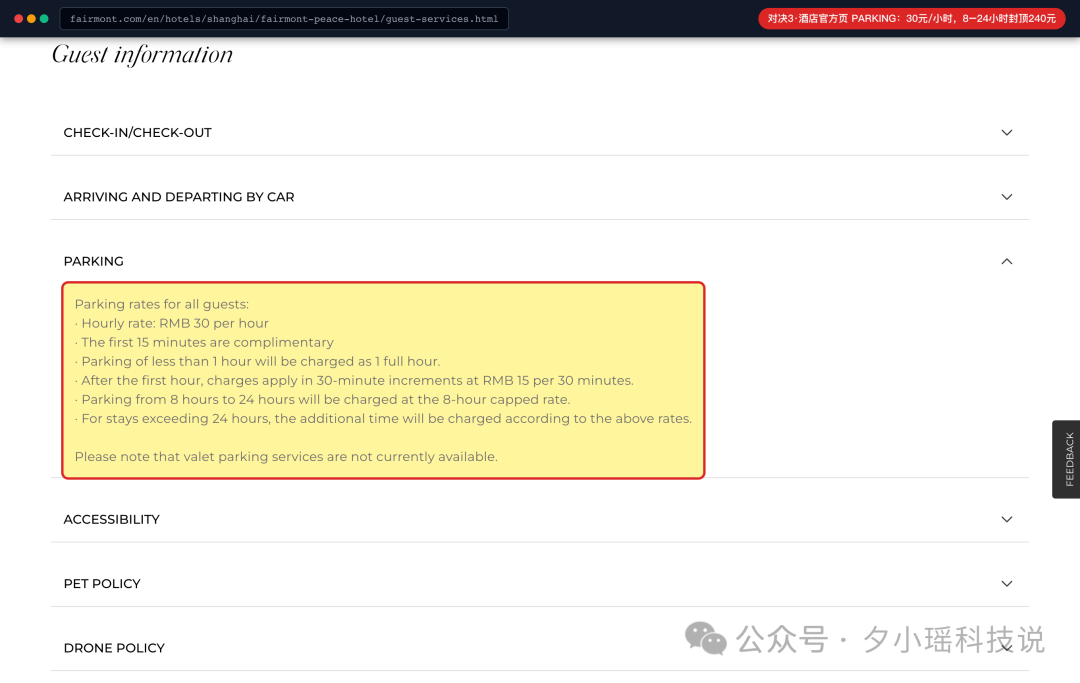
Task: Open the Feedback side tab
Action: click(1067, 459)
